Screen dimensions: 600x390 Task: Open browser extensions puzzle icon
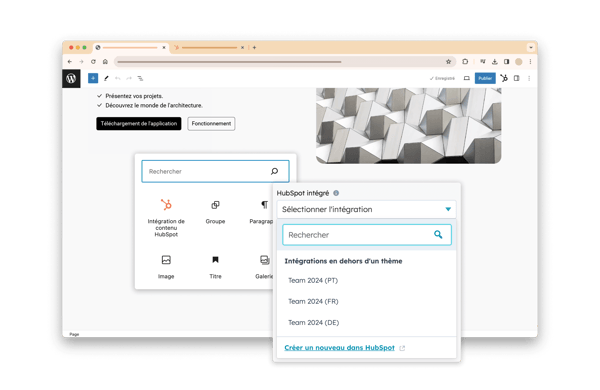point(465,62)
